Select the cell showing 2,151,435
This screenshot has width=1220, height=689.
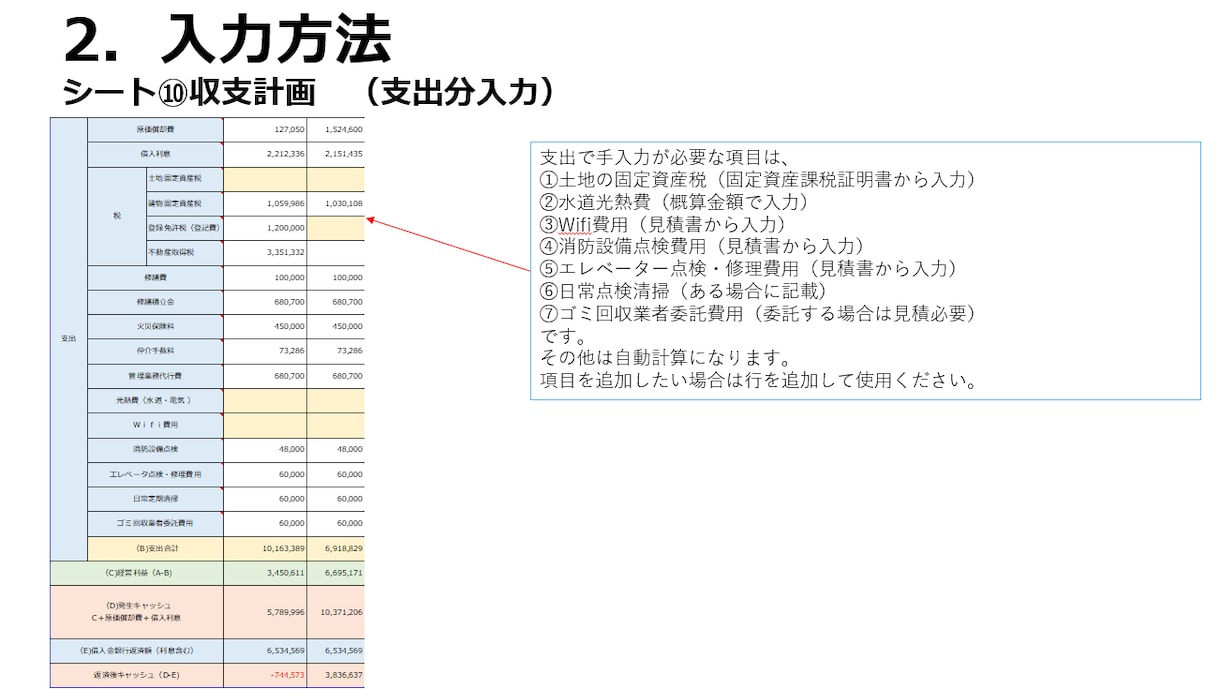click(x=336, y=155)
